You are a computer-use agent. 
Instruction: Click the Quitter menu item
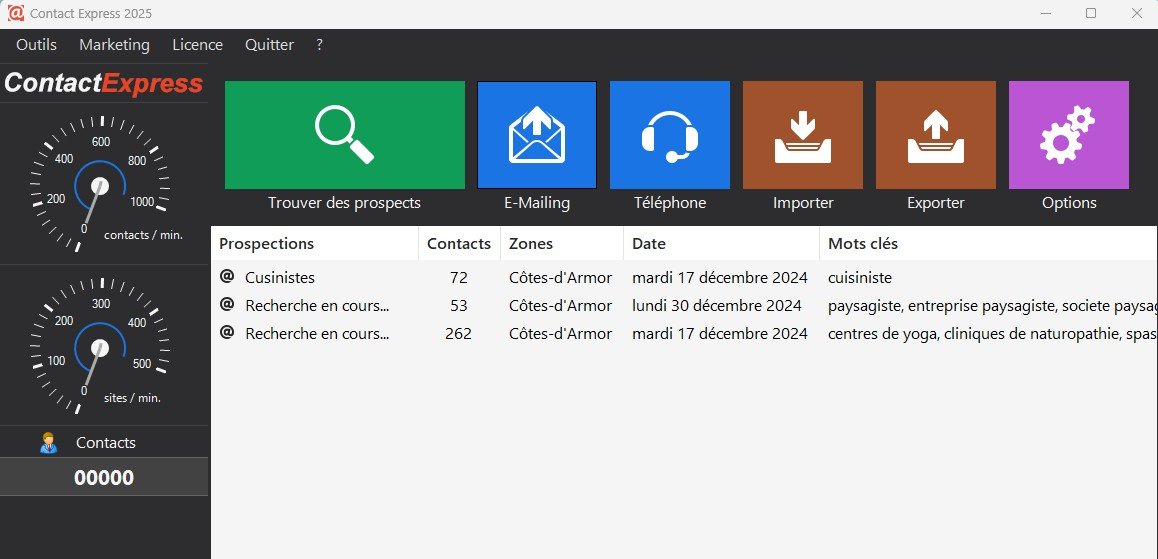pyautogui.click(x=270, y=44)
